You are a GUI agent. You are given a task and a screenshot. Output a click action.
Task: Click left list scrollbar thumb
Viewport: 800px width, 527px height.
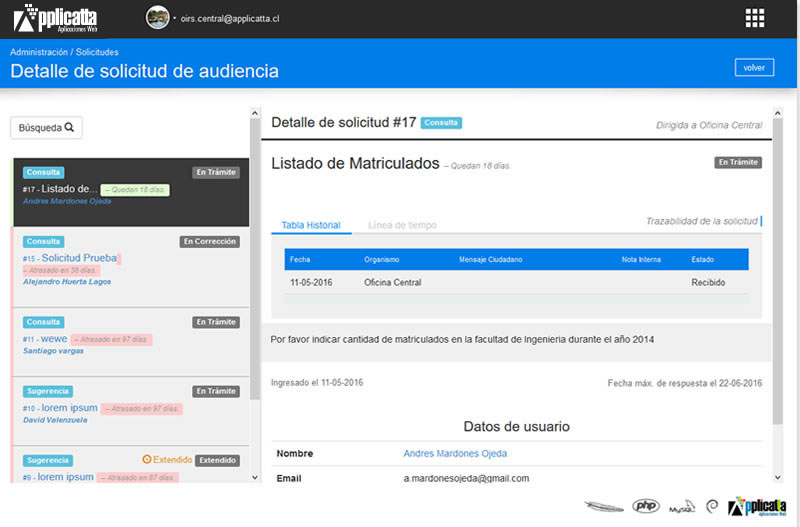[x=255, y=259]
